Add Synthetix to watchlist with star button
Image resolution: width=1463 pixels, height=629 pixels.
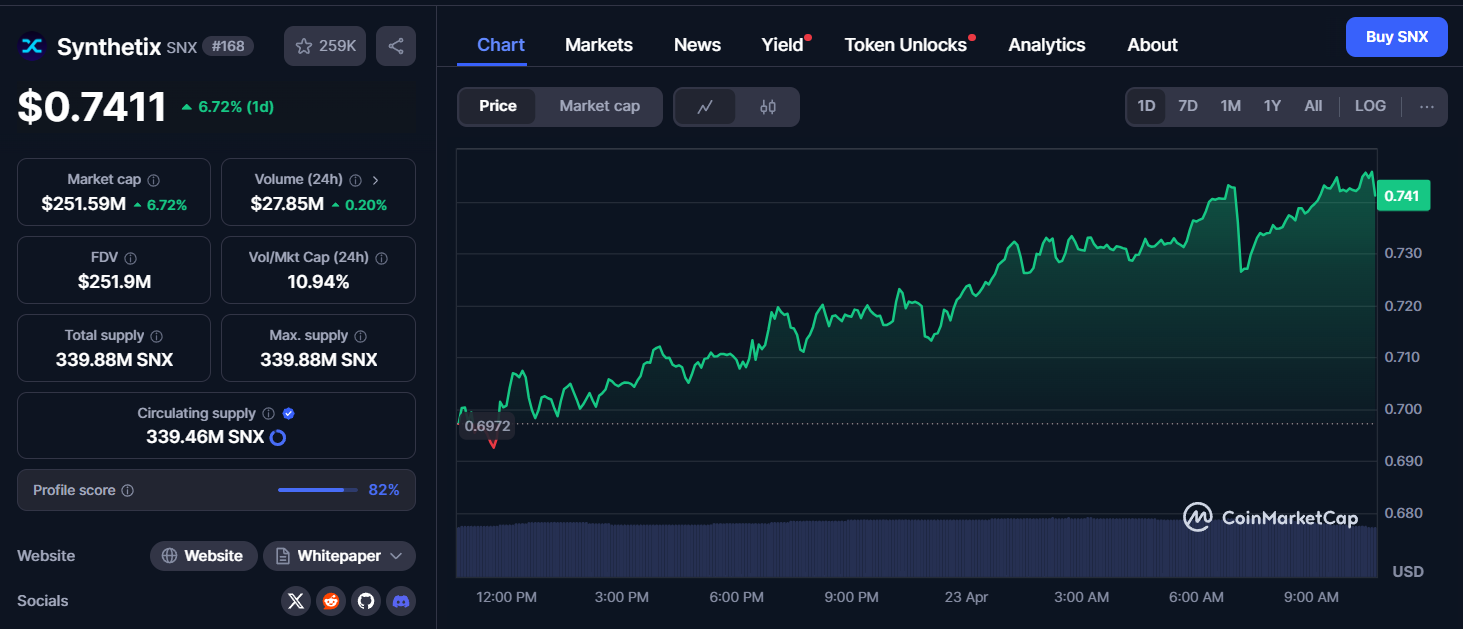(x=325, y=46)
